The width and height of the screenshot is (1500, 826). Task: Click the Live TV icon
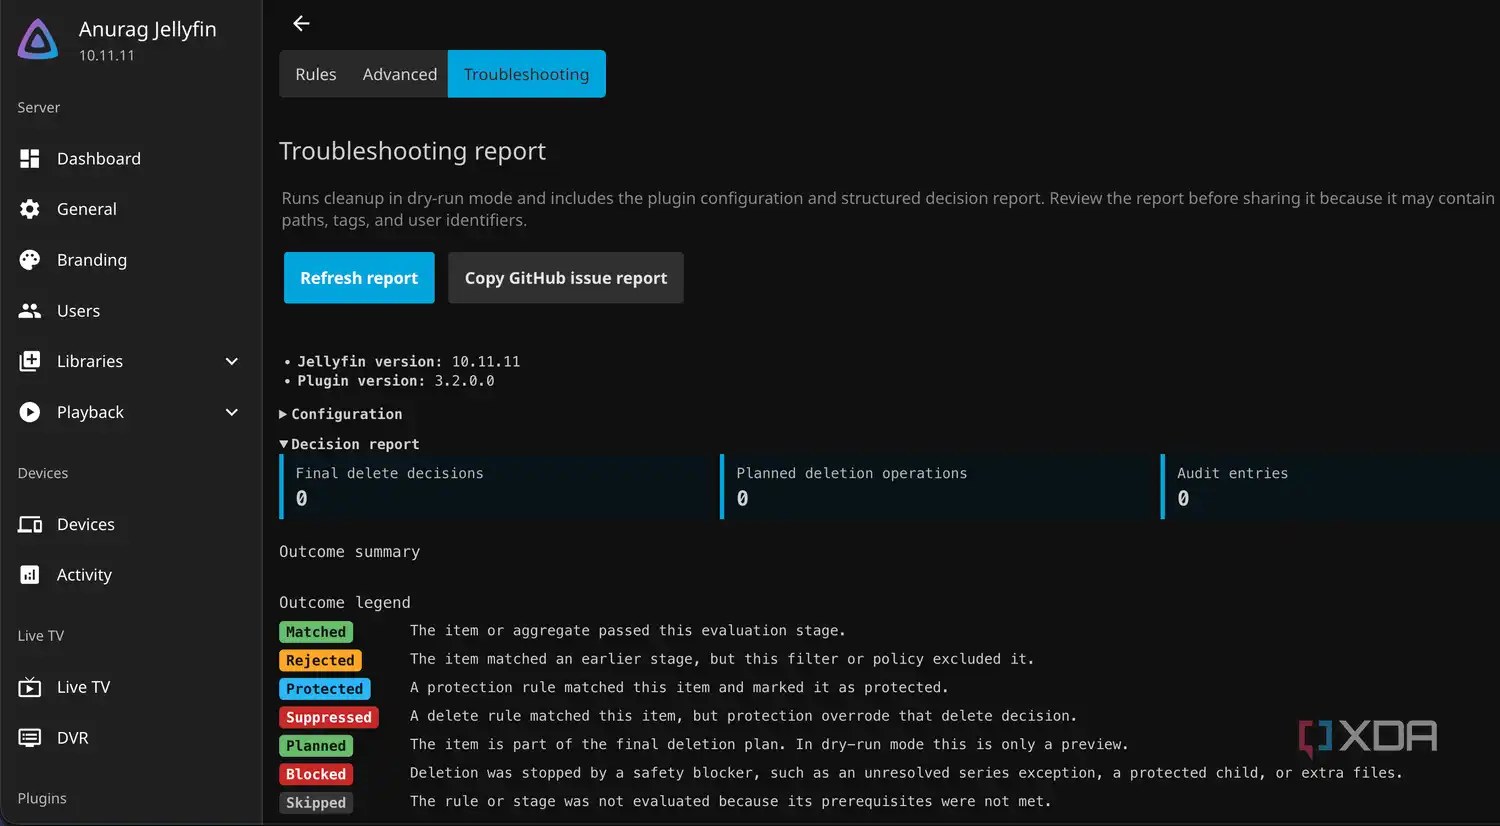pos(30,687)
